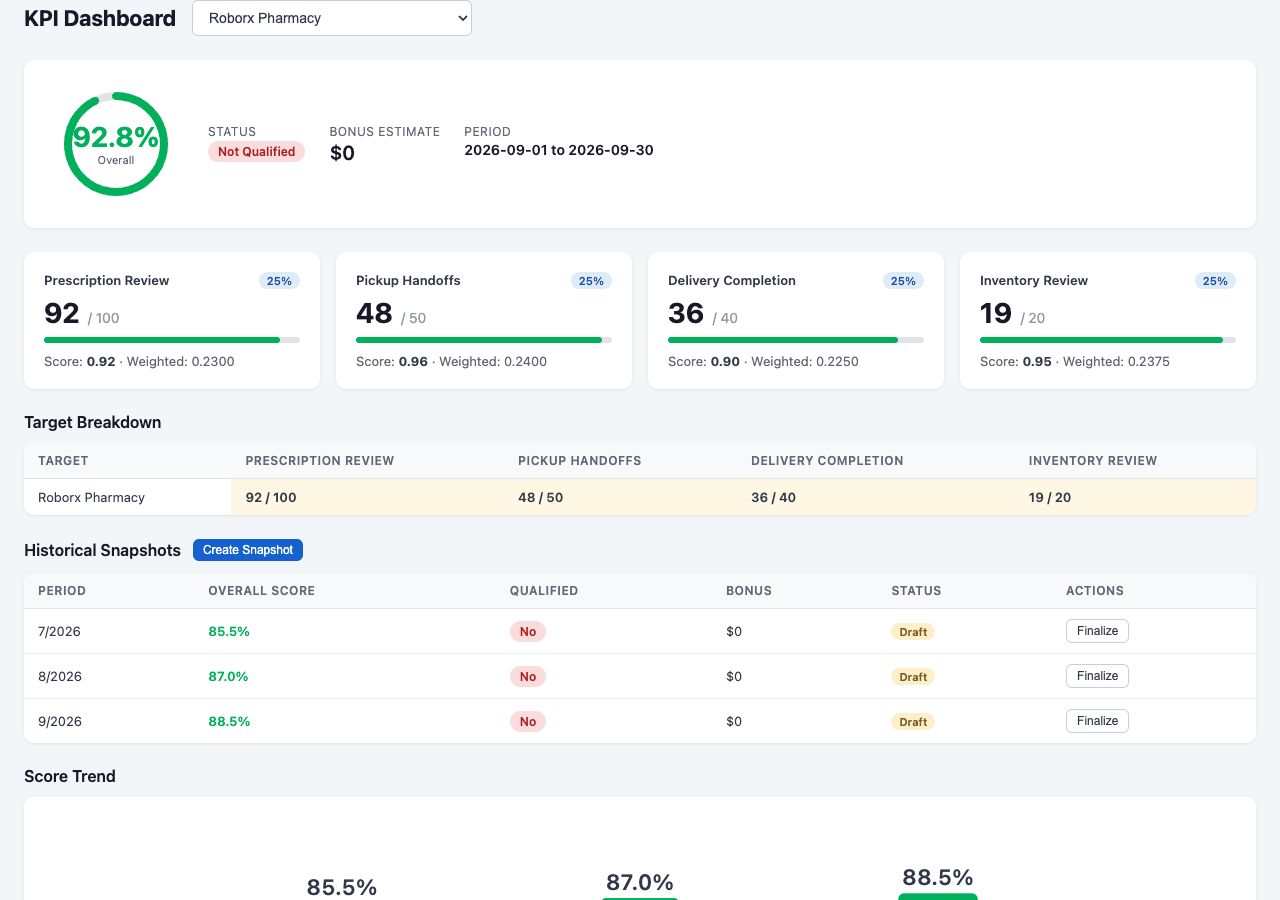
Task: Click the Prescription Review progress bar
Action: pyautogui.click(x=172, y=340)
